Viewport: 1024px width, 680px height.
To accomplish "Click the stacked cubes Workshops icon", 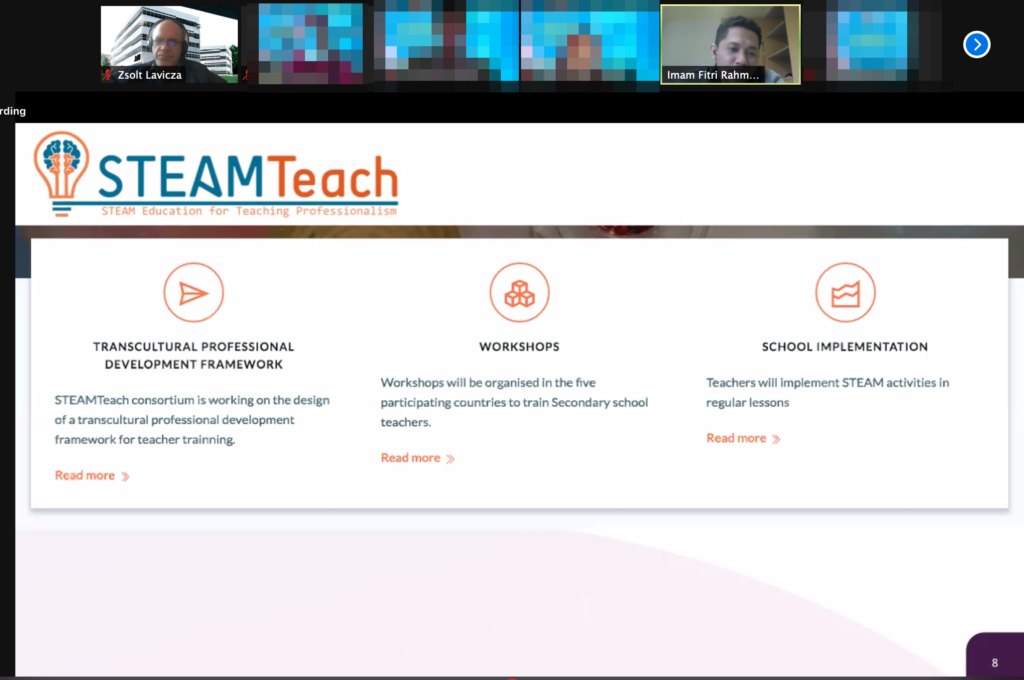I will [519, 293].
